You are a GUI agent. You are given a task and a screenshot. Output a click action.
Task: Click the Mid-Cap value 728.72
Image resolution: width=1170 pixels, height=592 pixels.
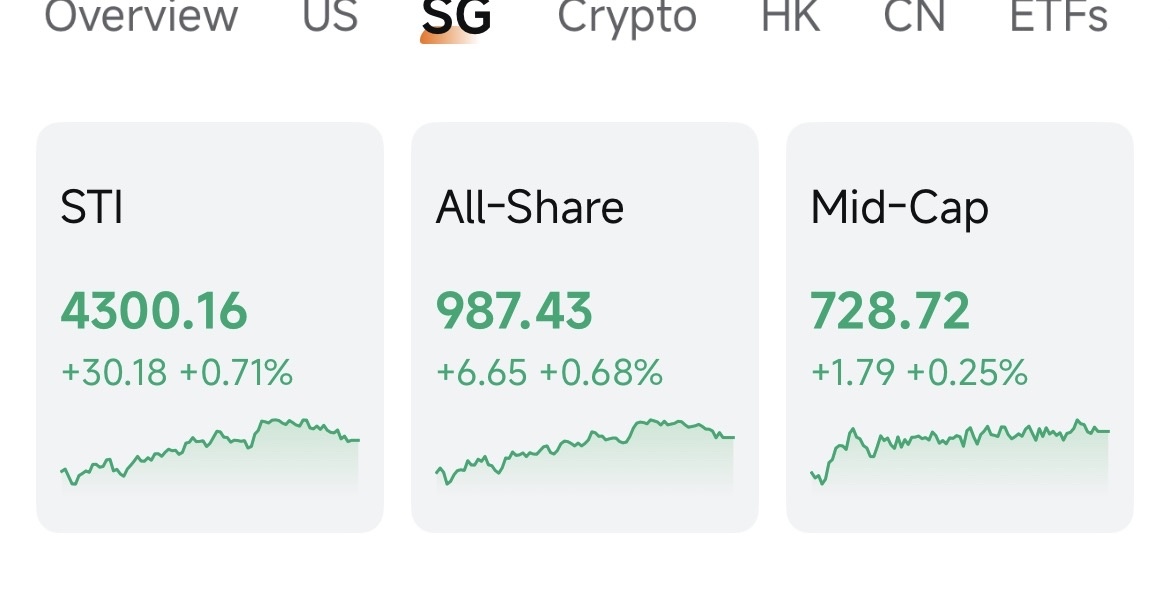pyautogui.click(x=890, y=311)
